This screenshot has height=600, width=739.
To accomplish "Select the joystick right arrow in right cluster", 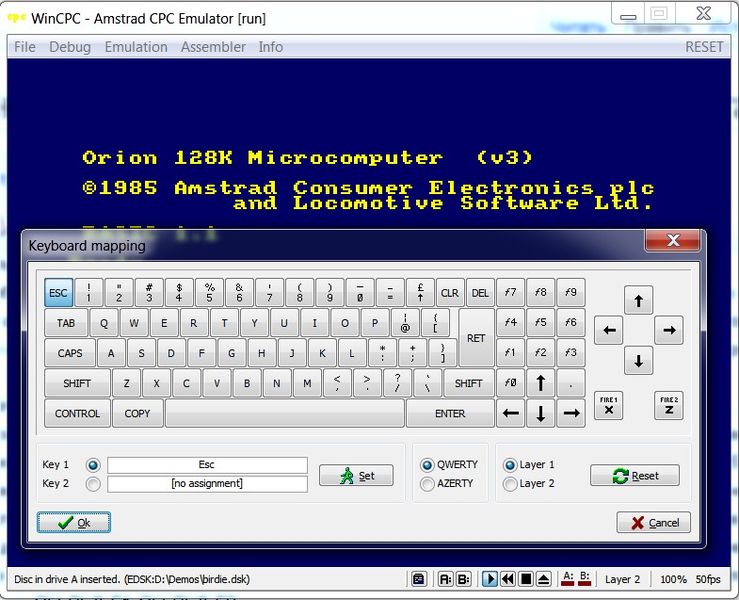I will [669, 330].
